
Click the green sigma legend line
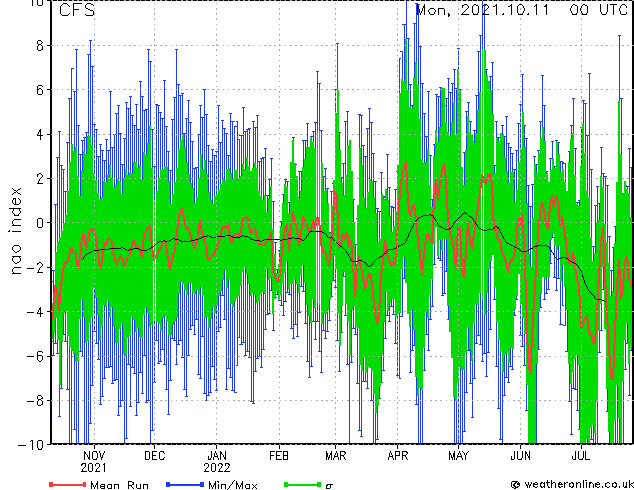[303, 484]
